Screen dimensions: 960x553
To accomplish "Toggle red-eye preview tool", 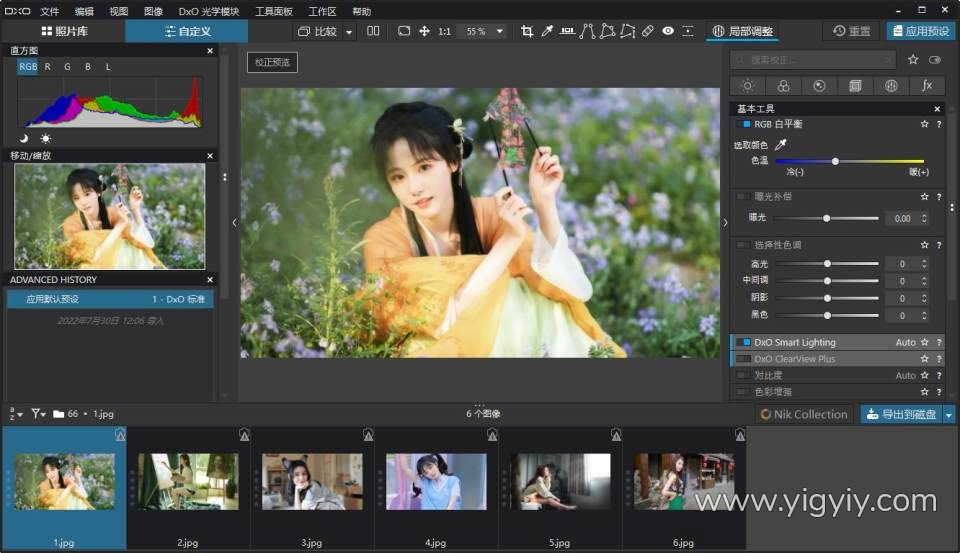I will click(x=668, y=31).
